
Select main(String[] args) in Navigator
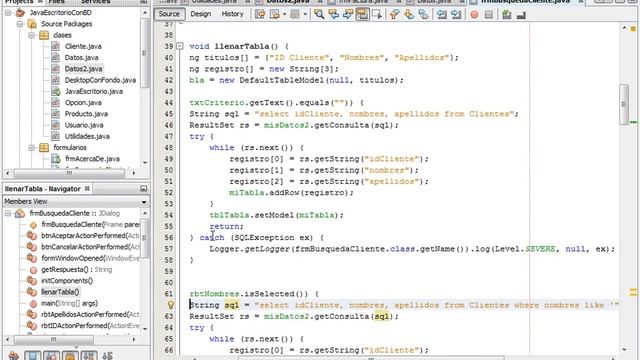click(x=69, y=303)
